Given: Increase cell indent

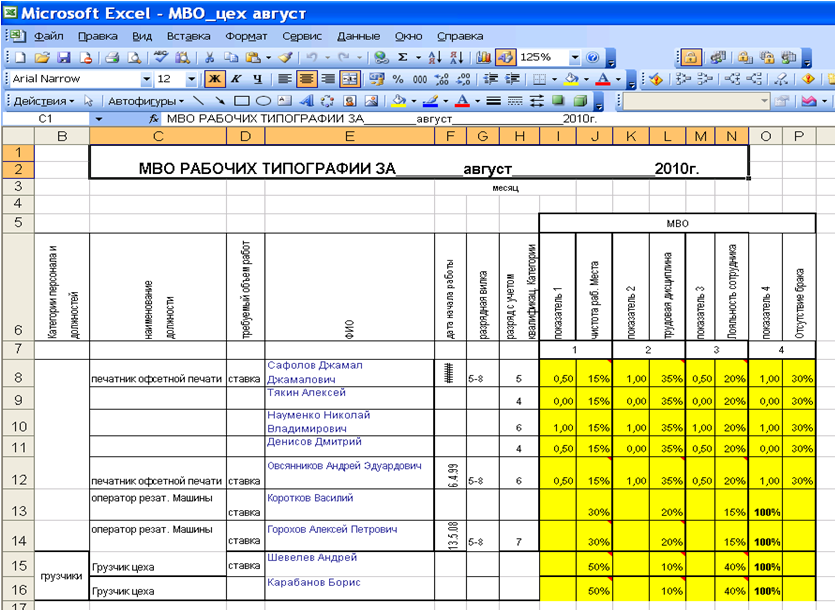Looking at the screenshot, I should [512, 79].
